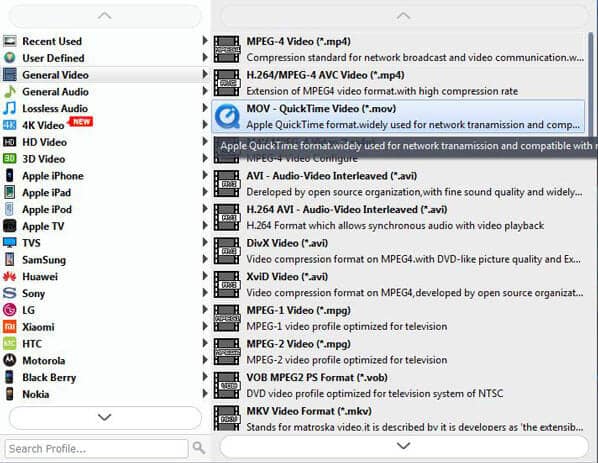Screen dimensions: 598x463
Task: Click the 3D Video category icon
Action: tap(10, 159)
